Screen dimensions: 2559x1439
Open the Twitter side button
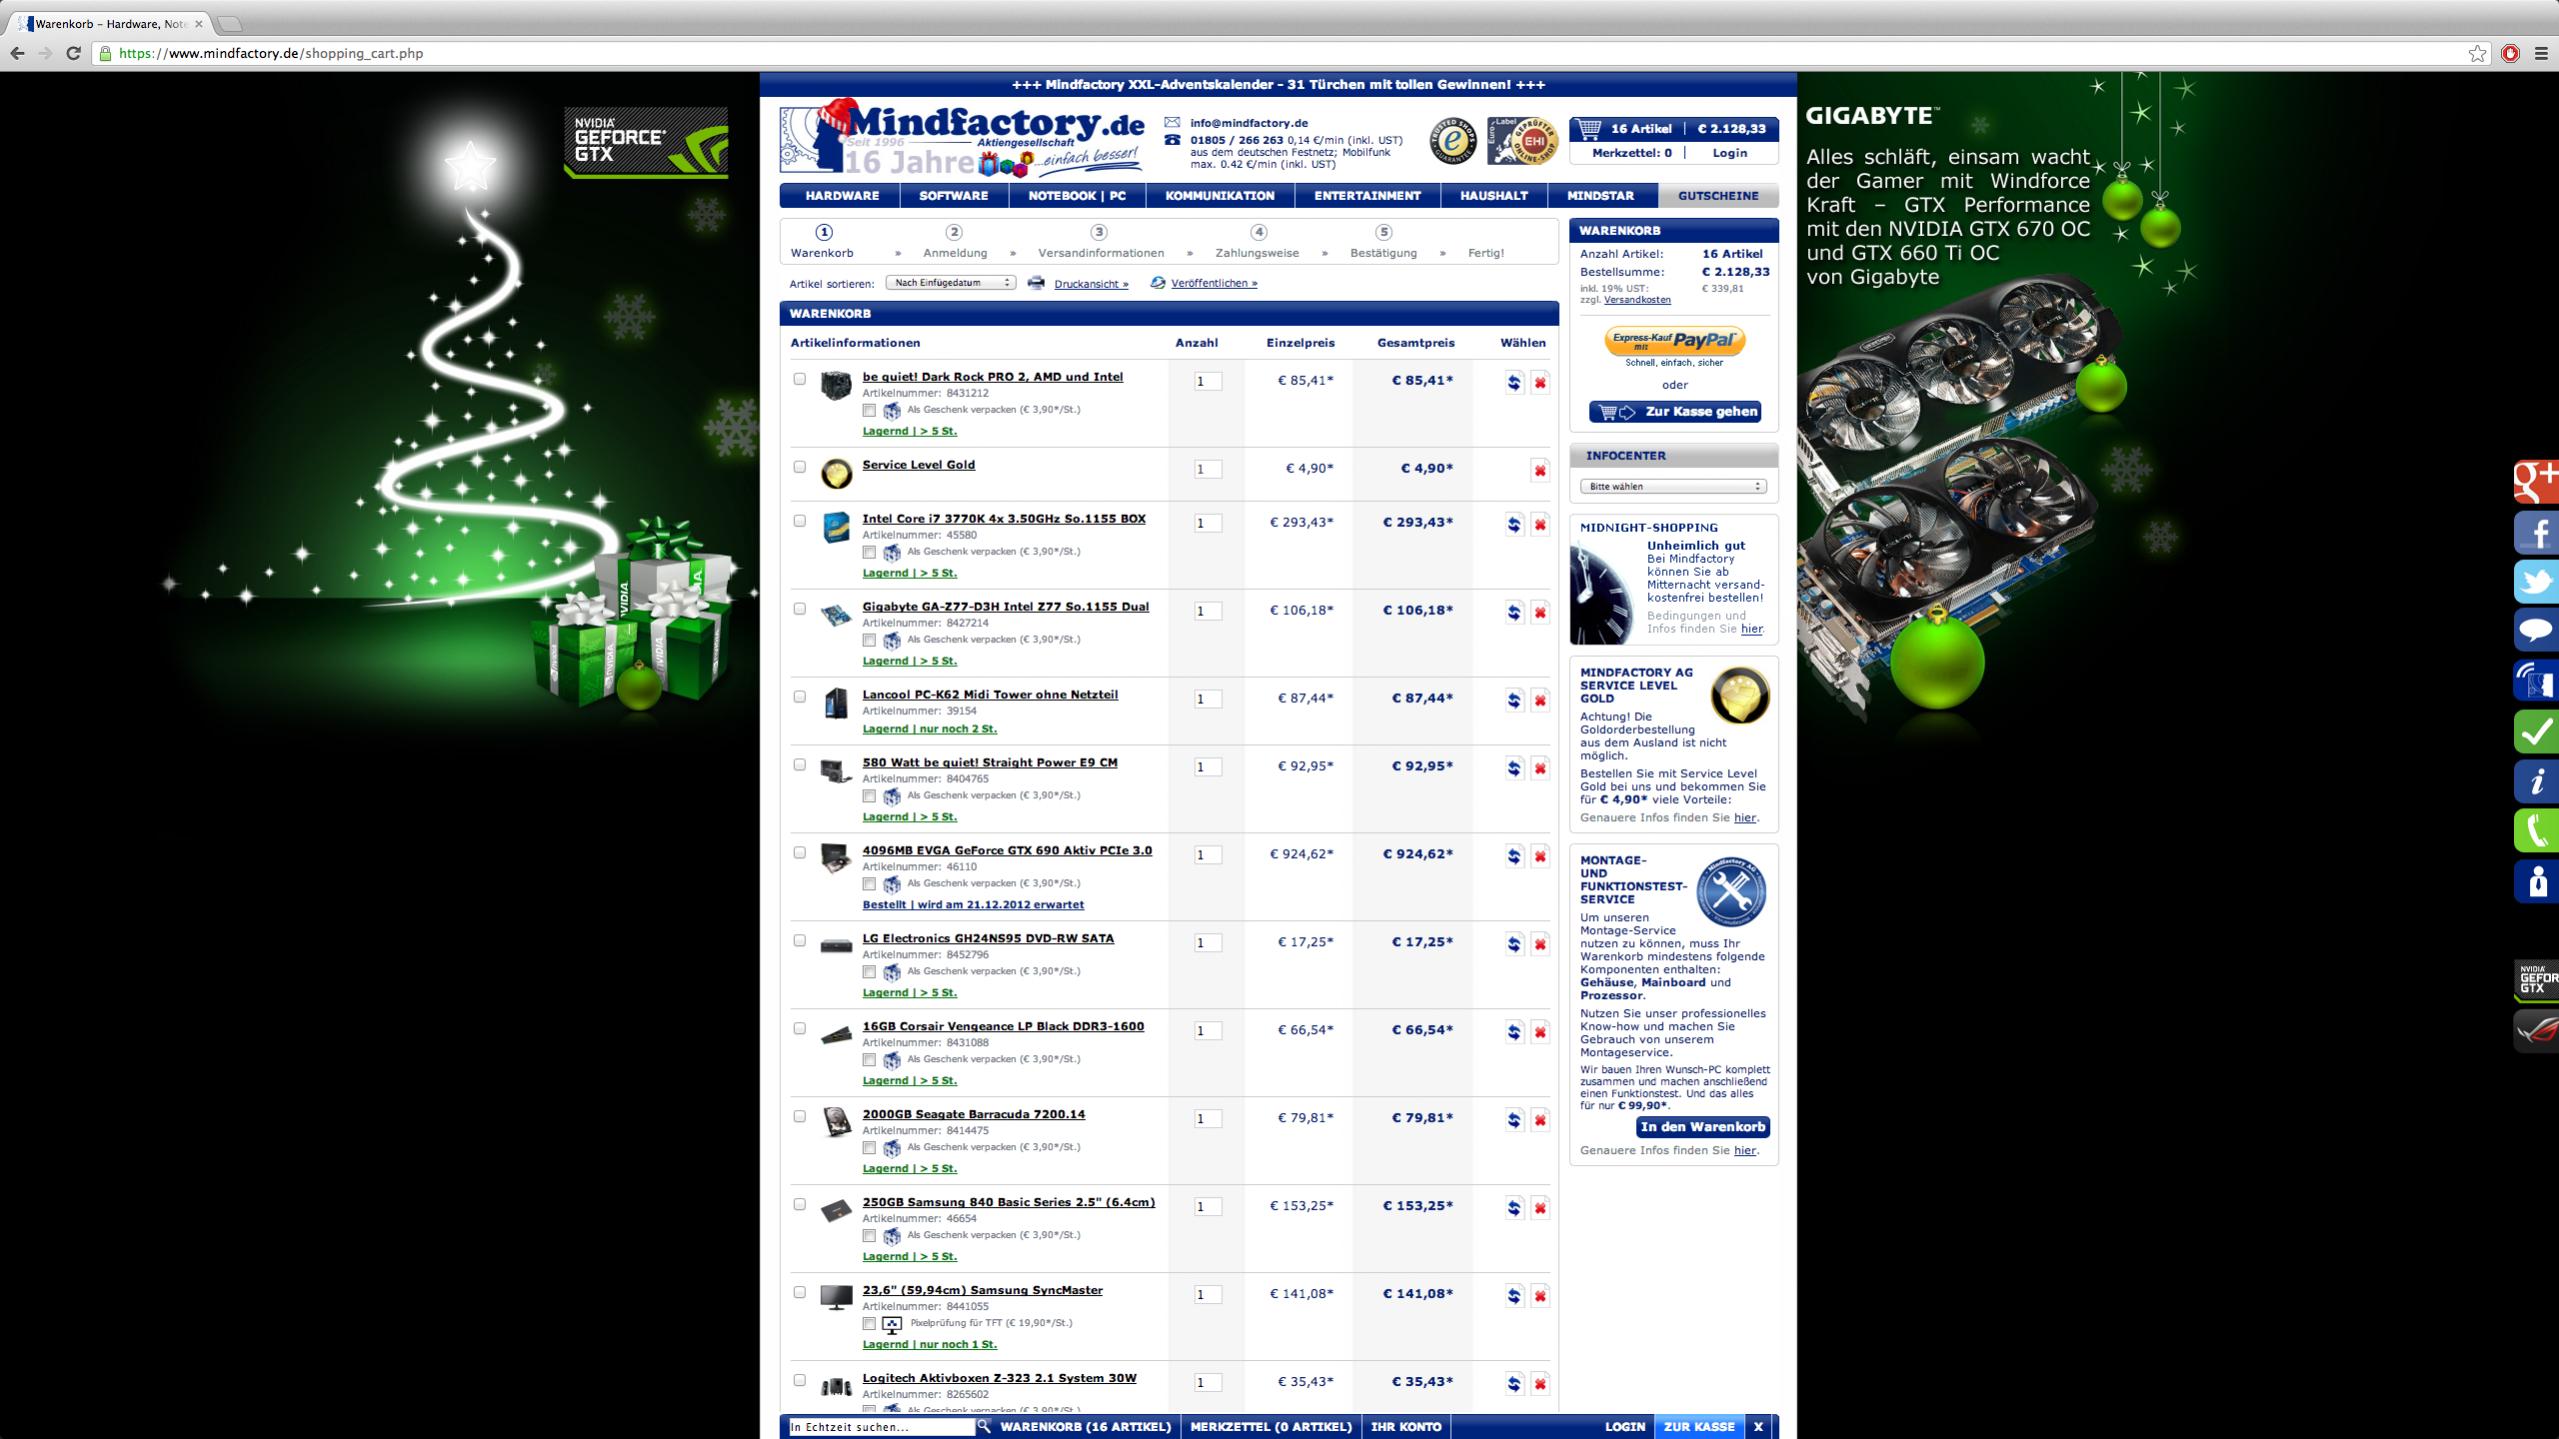click(2536, 581)
